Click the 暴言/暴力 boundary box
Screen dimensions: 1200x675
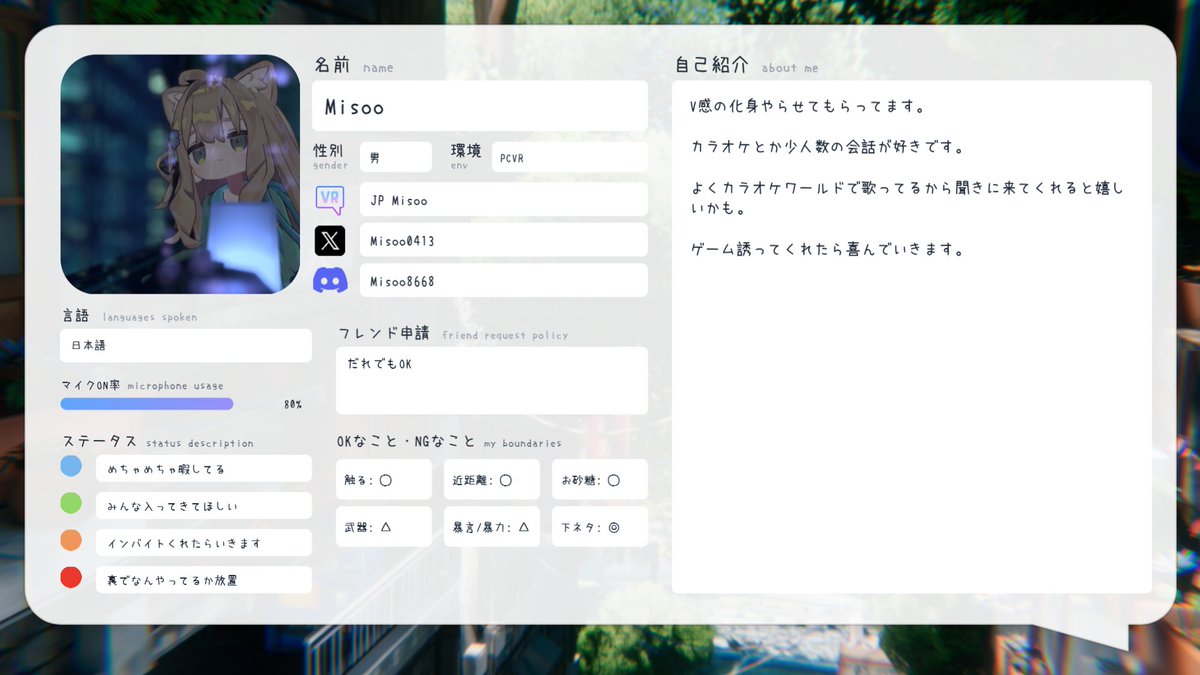(x=492, y=527)
